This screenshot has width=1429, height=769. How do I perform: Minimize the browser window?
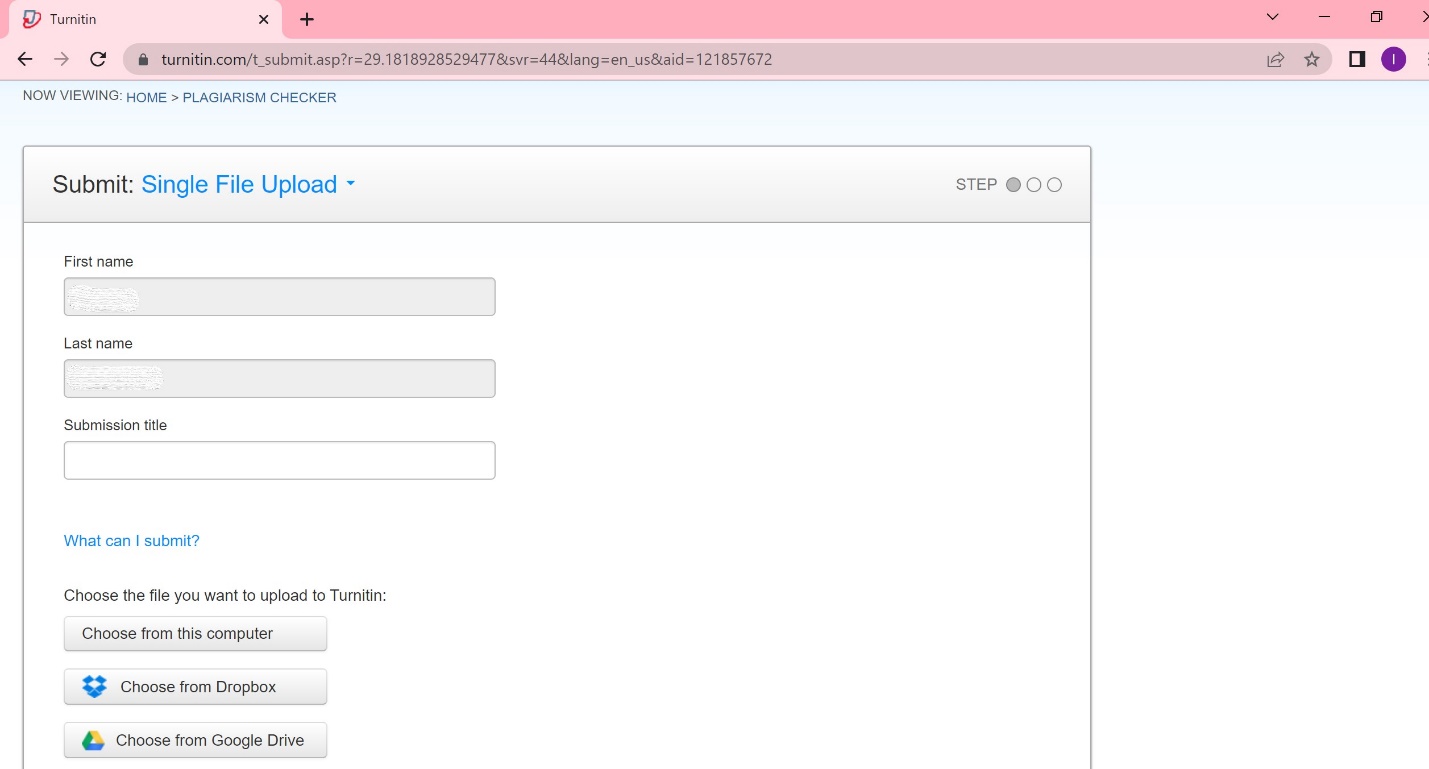[x=1325, y=17]
